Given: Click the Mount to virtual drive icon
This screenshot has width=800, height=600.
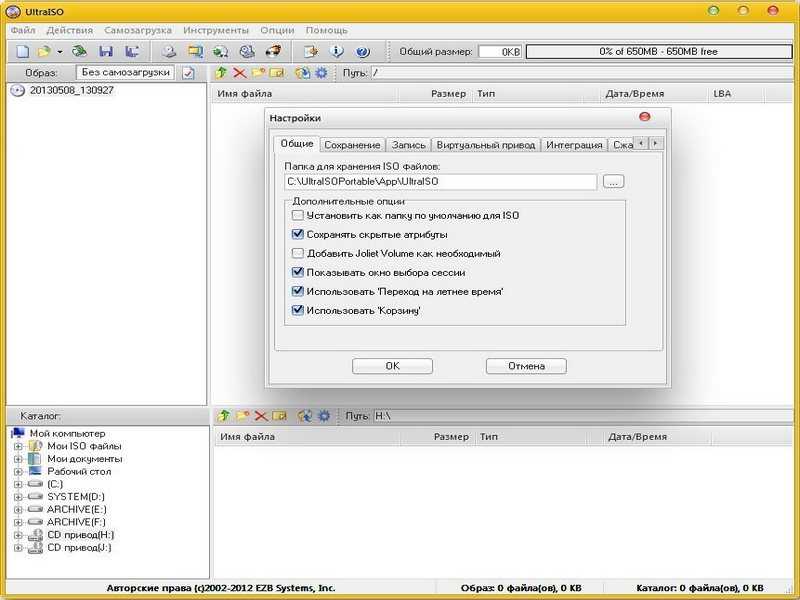Looking at the screenshot, I should coord(247,52).
